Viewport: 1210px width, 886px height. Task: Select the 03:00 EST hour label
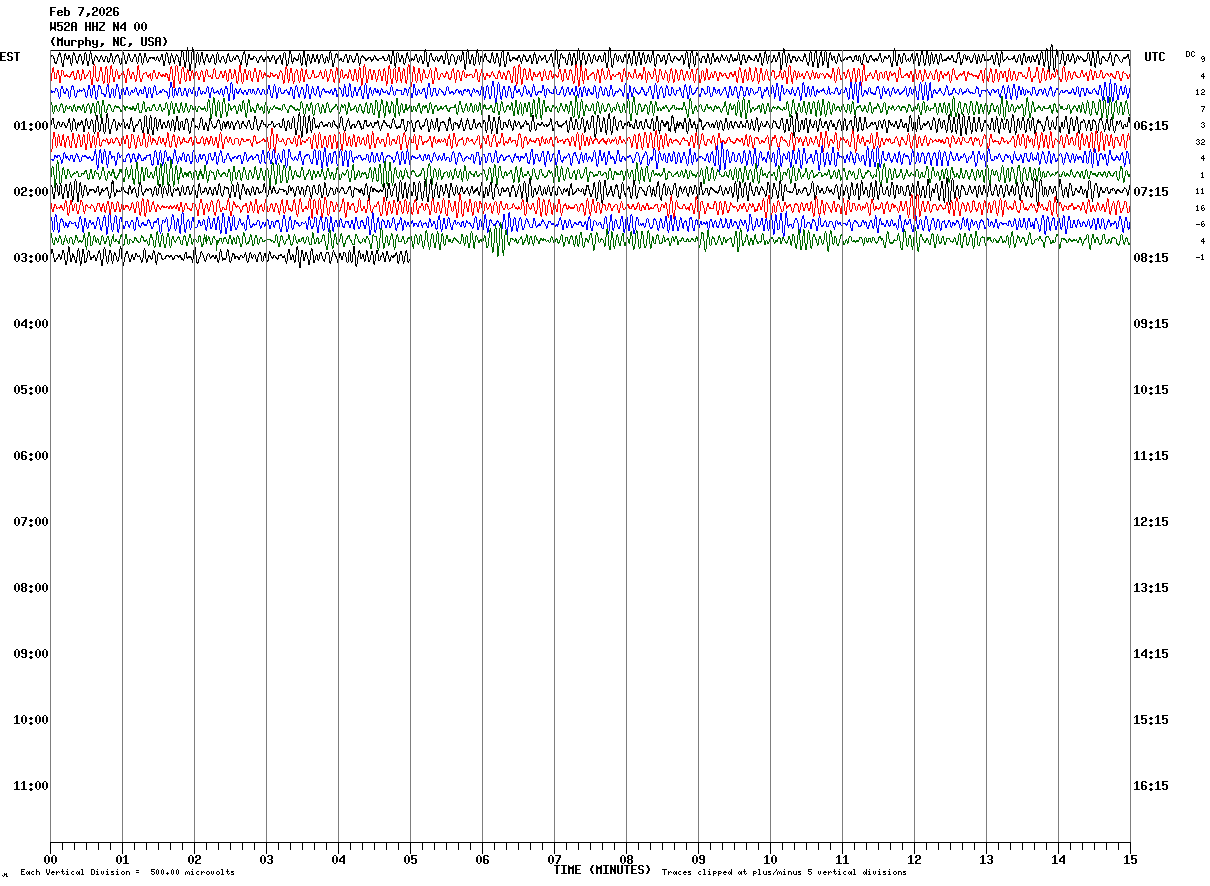tap(31, 258)
